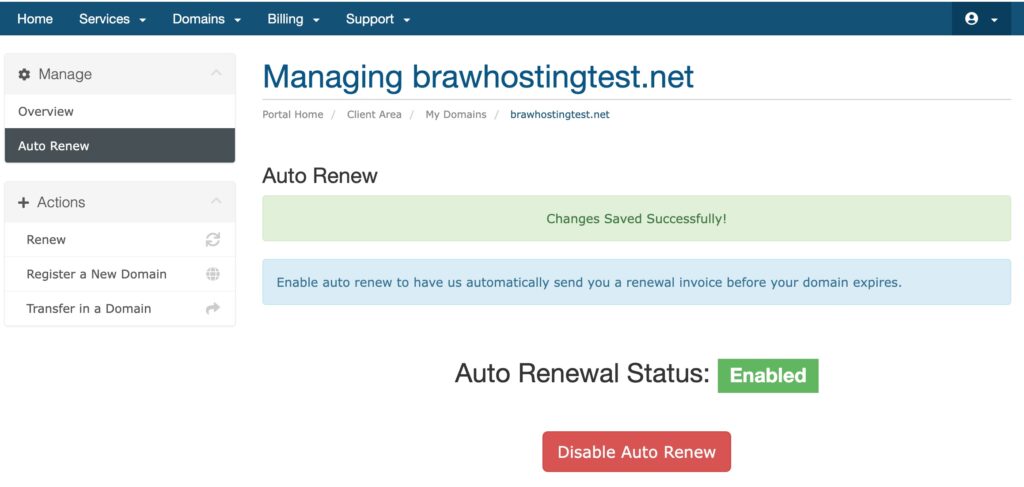Choose Register a New Domain action
Screen dimensions: 1024x487
(120, 274)
